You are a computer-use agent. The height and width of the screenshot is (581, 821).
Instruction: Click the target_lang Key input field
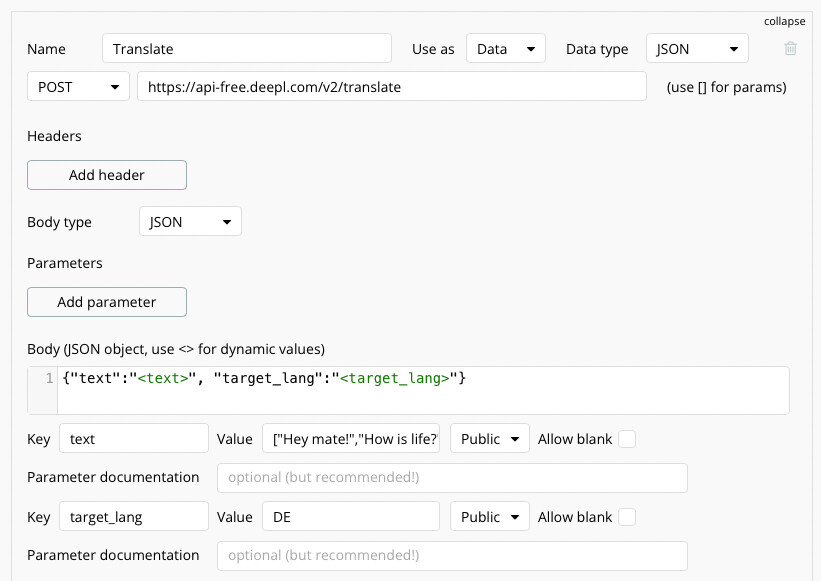click(x=134, y=517)
